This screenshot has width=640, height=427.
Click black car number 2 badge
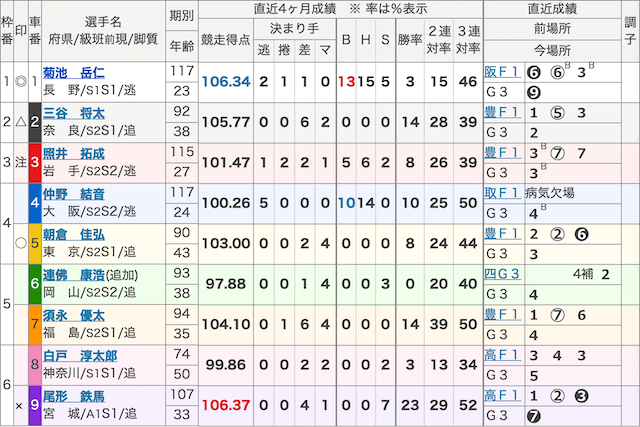pyautogui.click(x=35, y=122)
